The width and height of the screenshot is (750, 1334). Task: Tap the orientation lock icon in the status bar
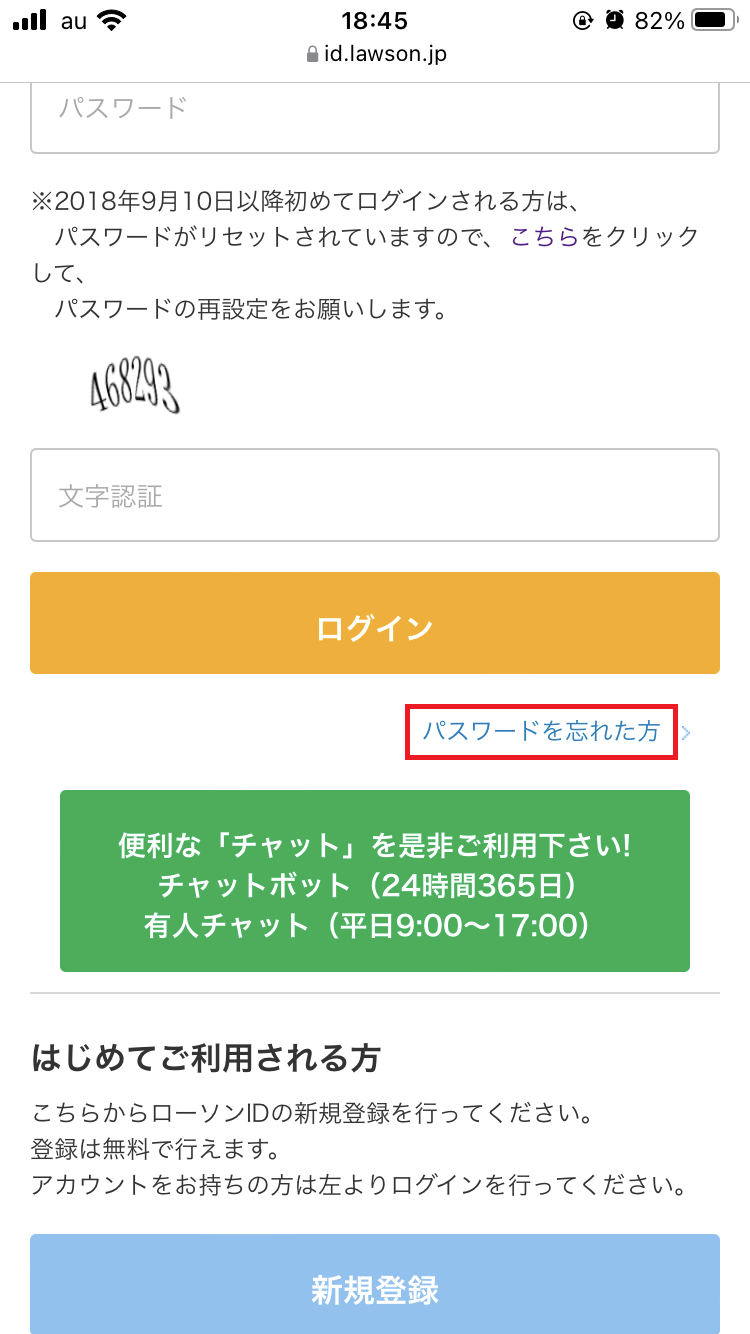(583, 19)
